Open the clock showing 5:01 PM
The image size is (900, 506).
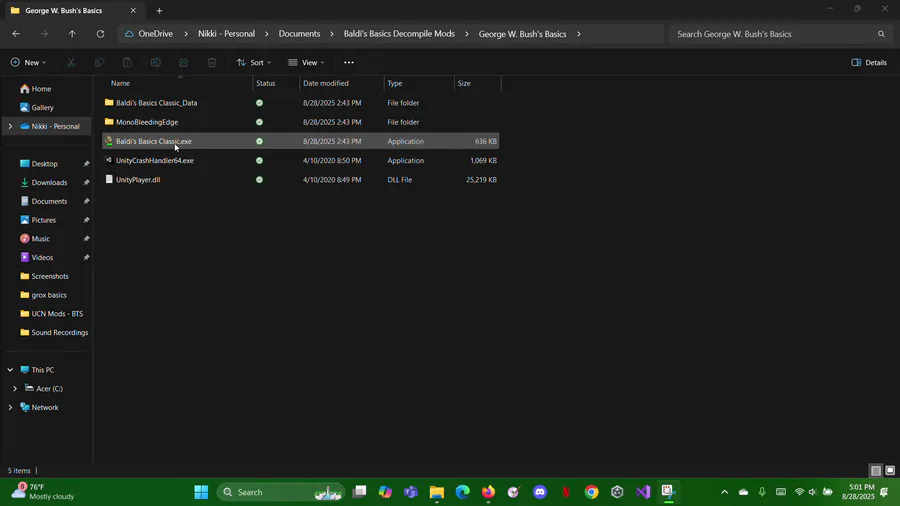[x=858, y=492]
